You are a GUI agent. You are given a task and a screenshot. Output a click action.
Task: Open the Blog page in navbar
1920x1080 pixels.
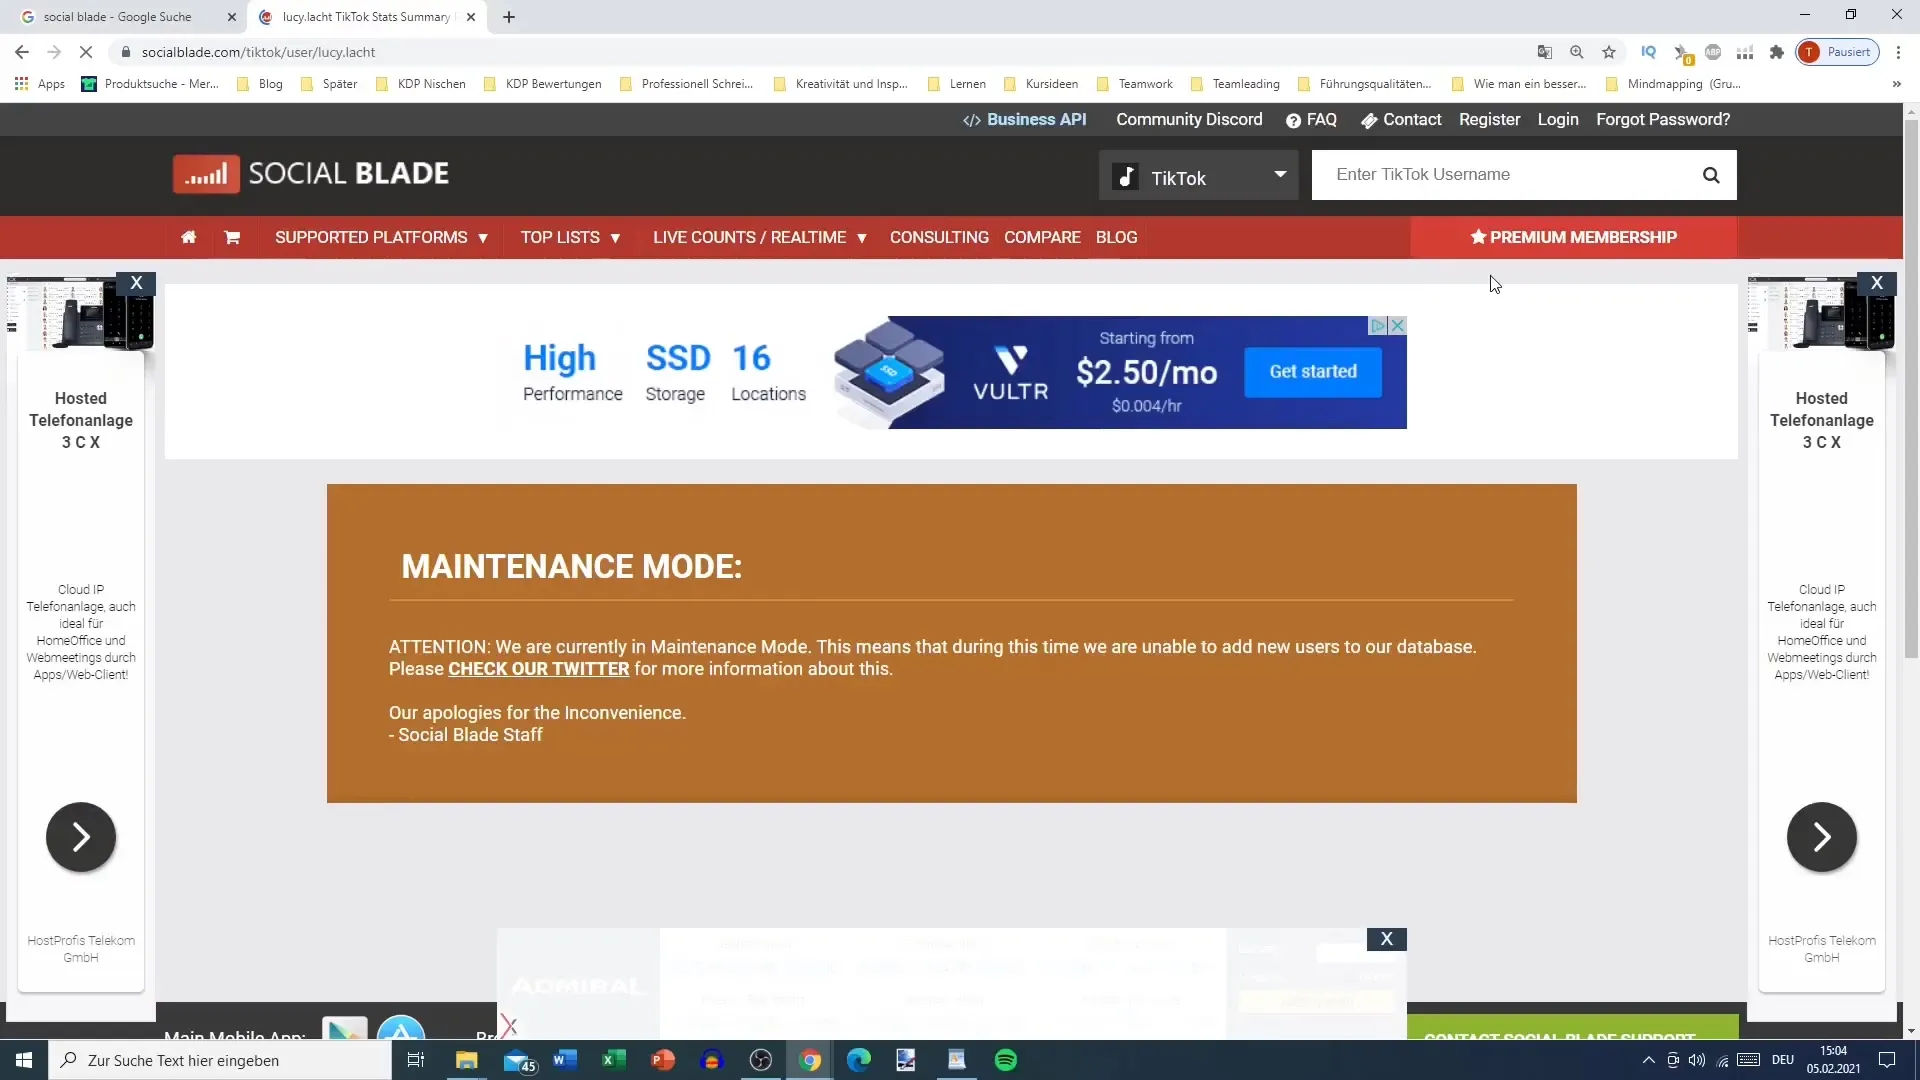1116,237
